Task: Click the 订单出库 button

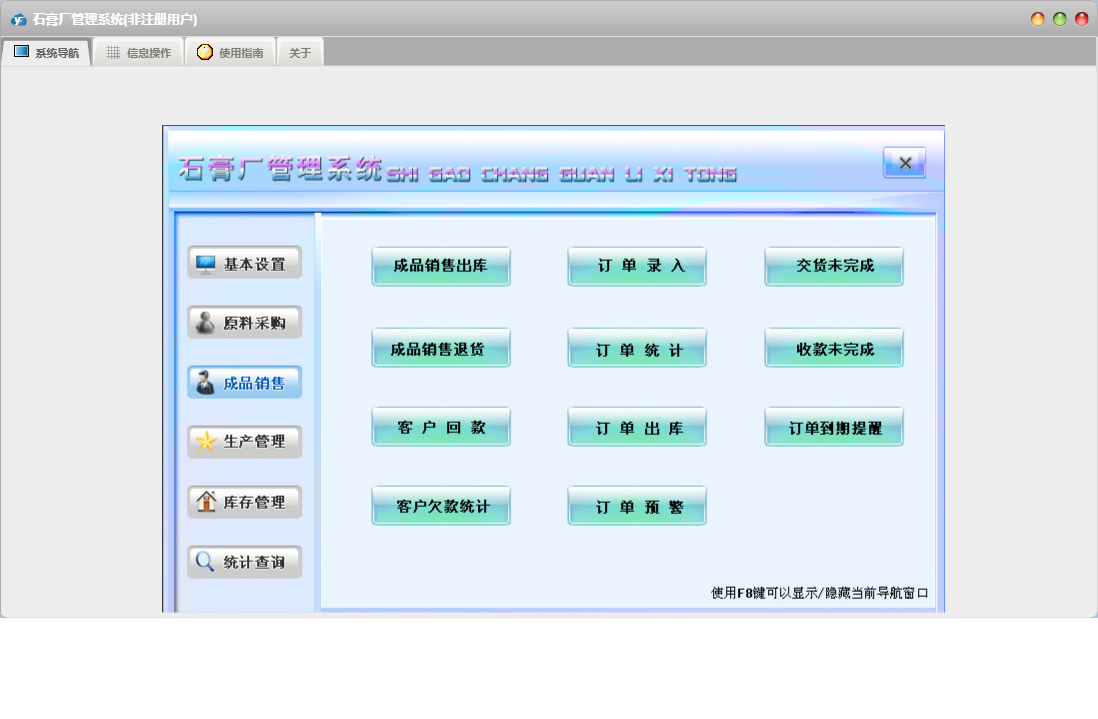Action: [637, 427]
